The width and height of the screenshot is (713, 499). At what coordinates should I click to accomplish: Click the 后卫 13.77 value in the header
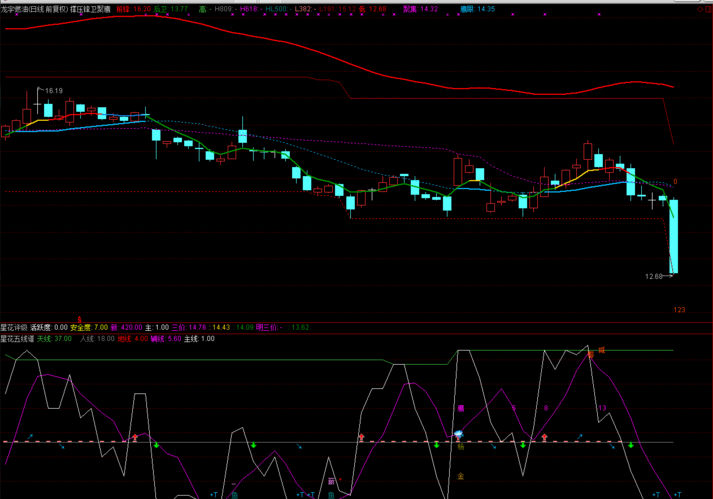tap(171, 9)
